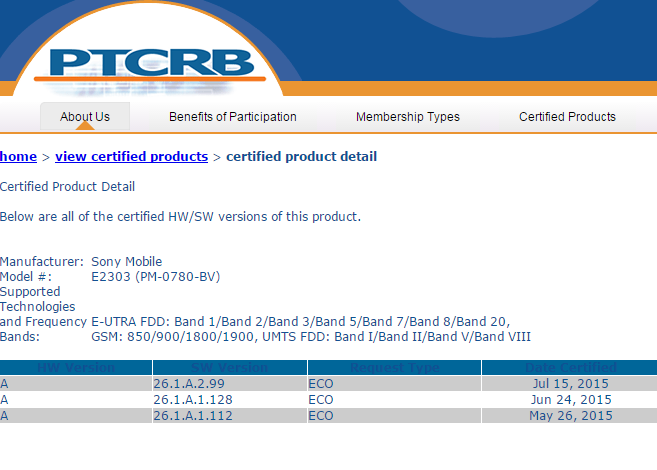Click the Request Type column header
The image size is (657, 470).
(394, 368)
